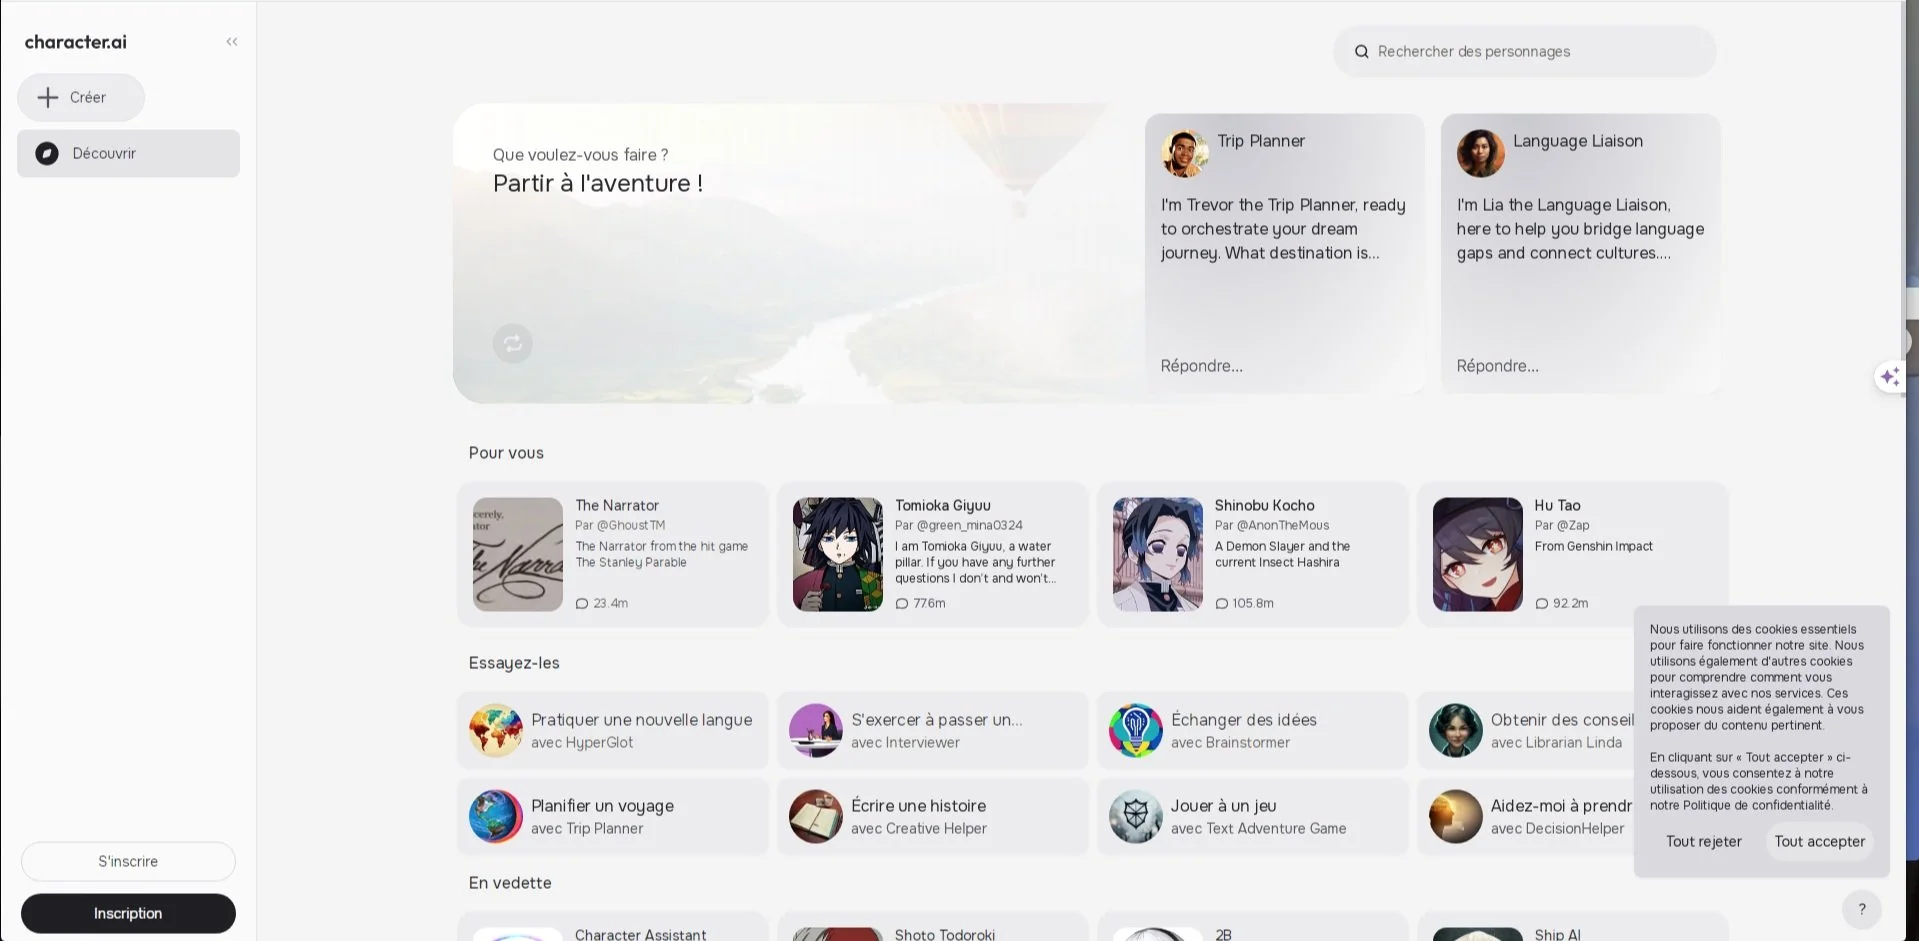Click the Creative Helper book avatar
Image resolution: width=1919 pixels, height=941 pixels.
pyautogui.click(x=816, y=816)
